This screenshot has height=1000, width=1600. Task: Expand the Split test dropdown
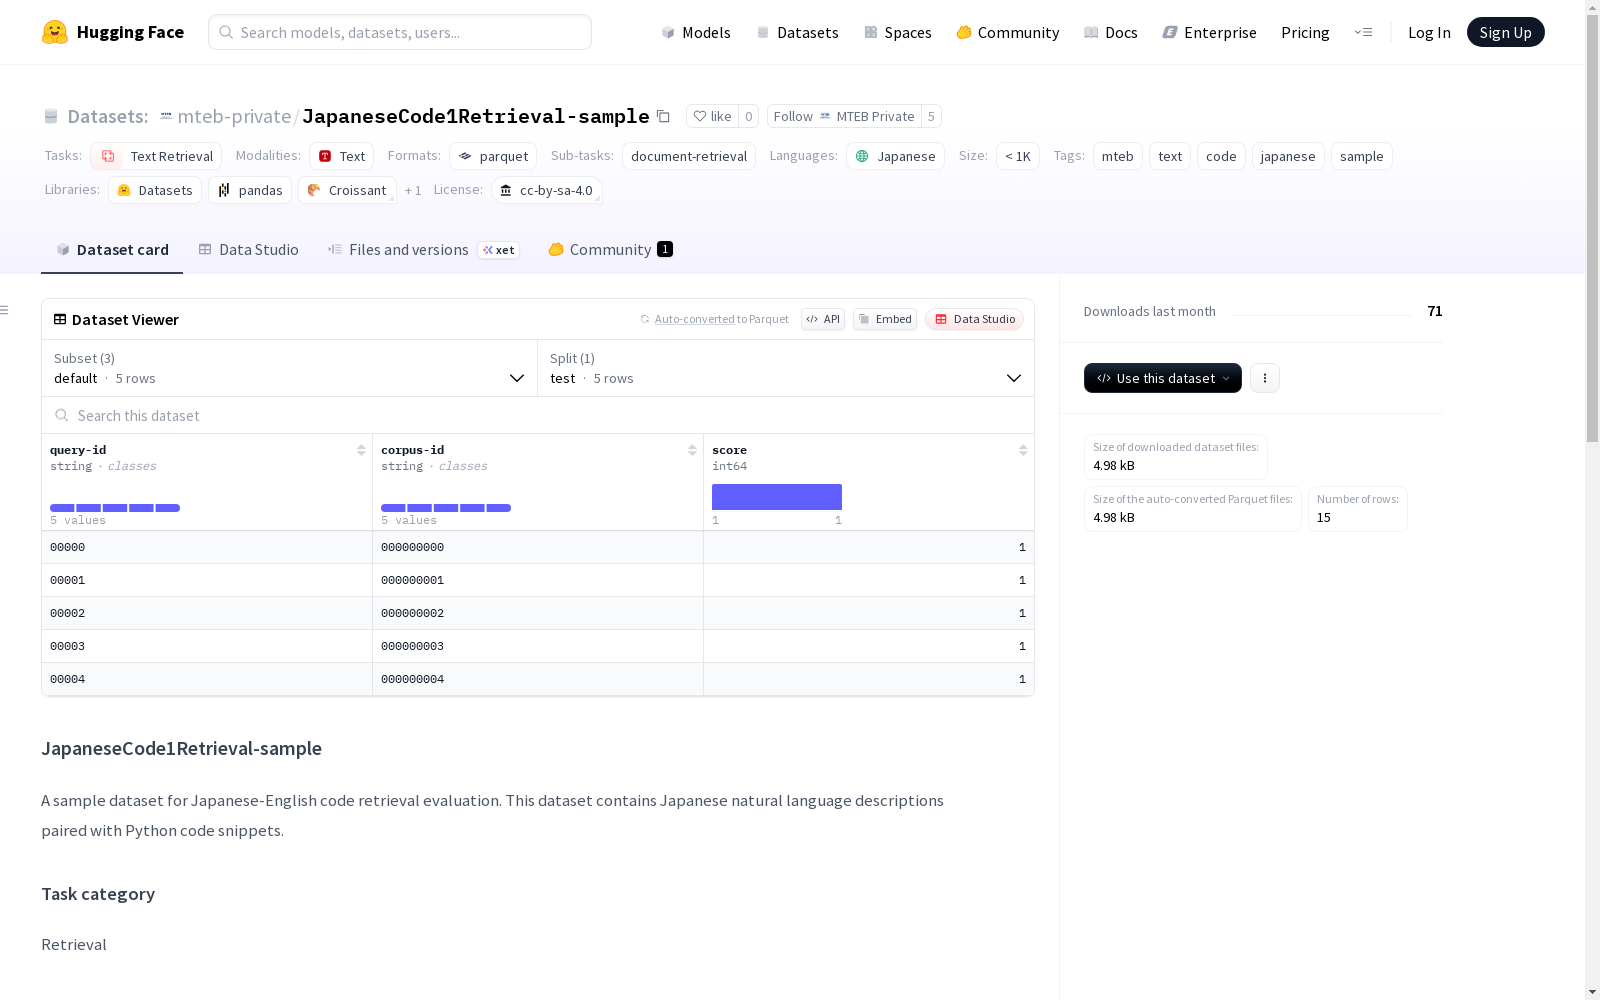[786, 368]
